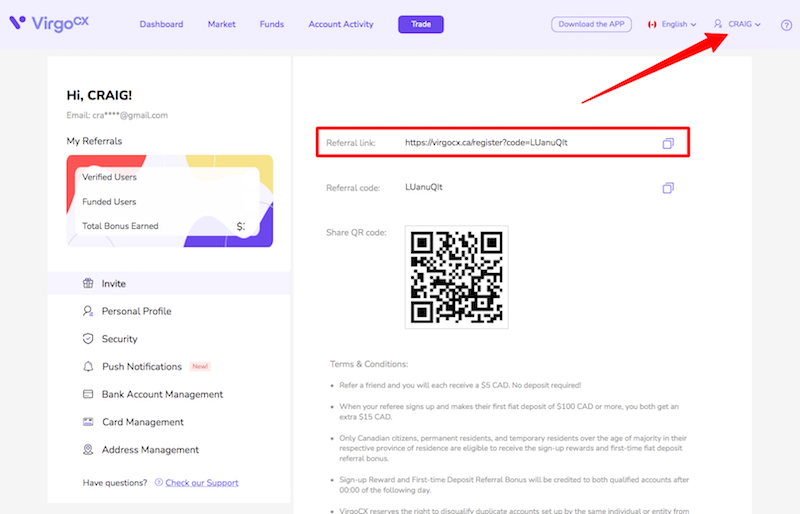This screenshot has width=800, height=514.
Task: Click the New! badge
Action: click(x=200, y=366)
